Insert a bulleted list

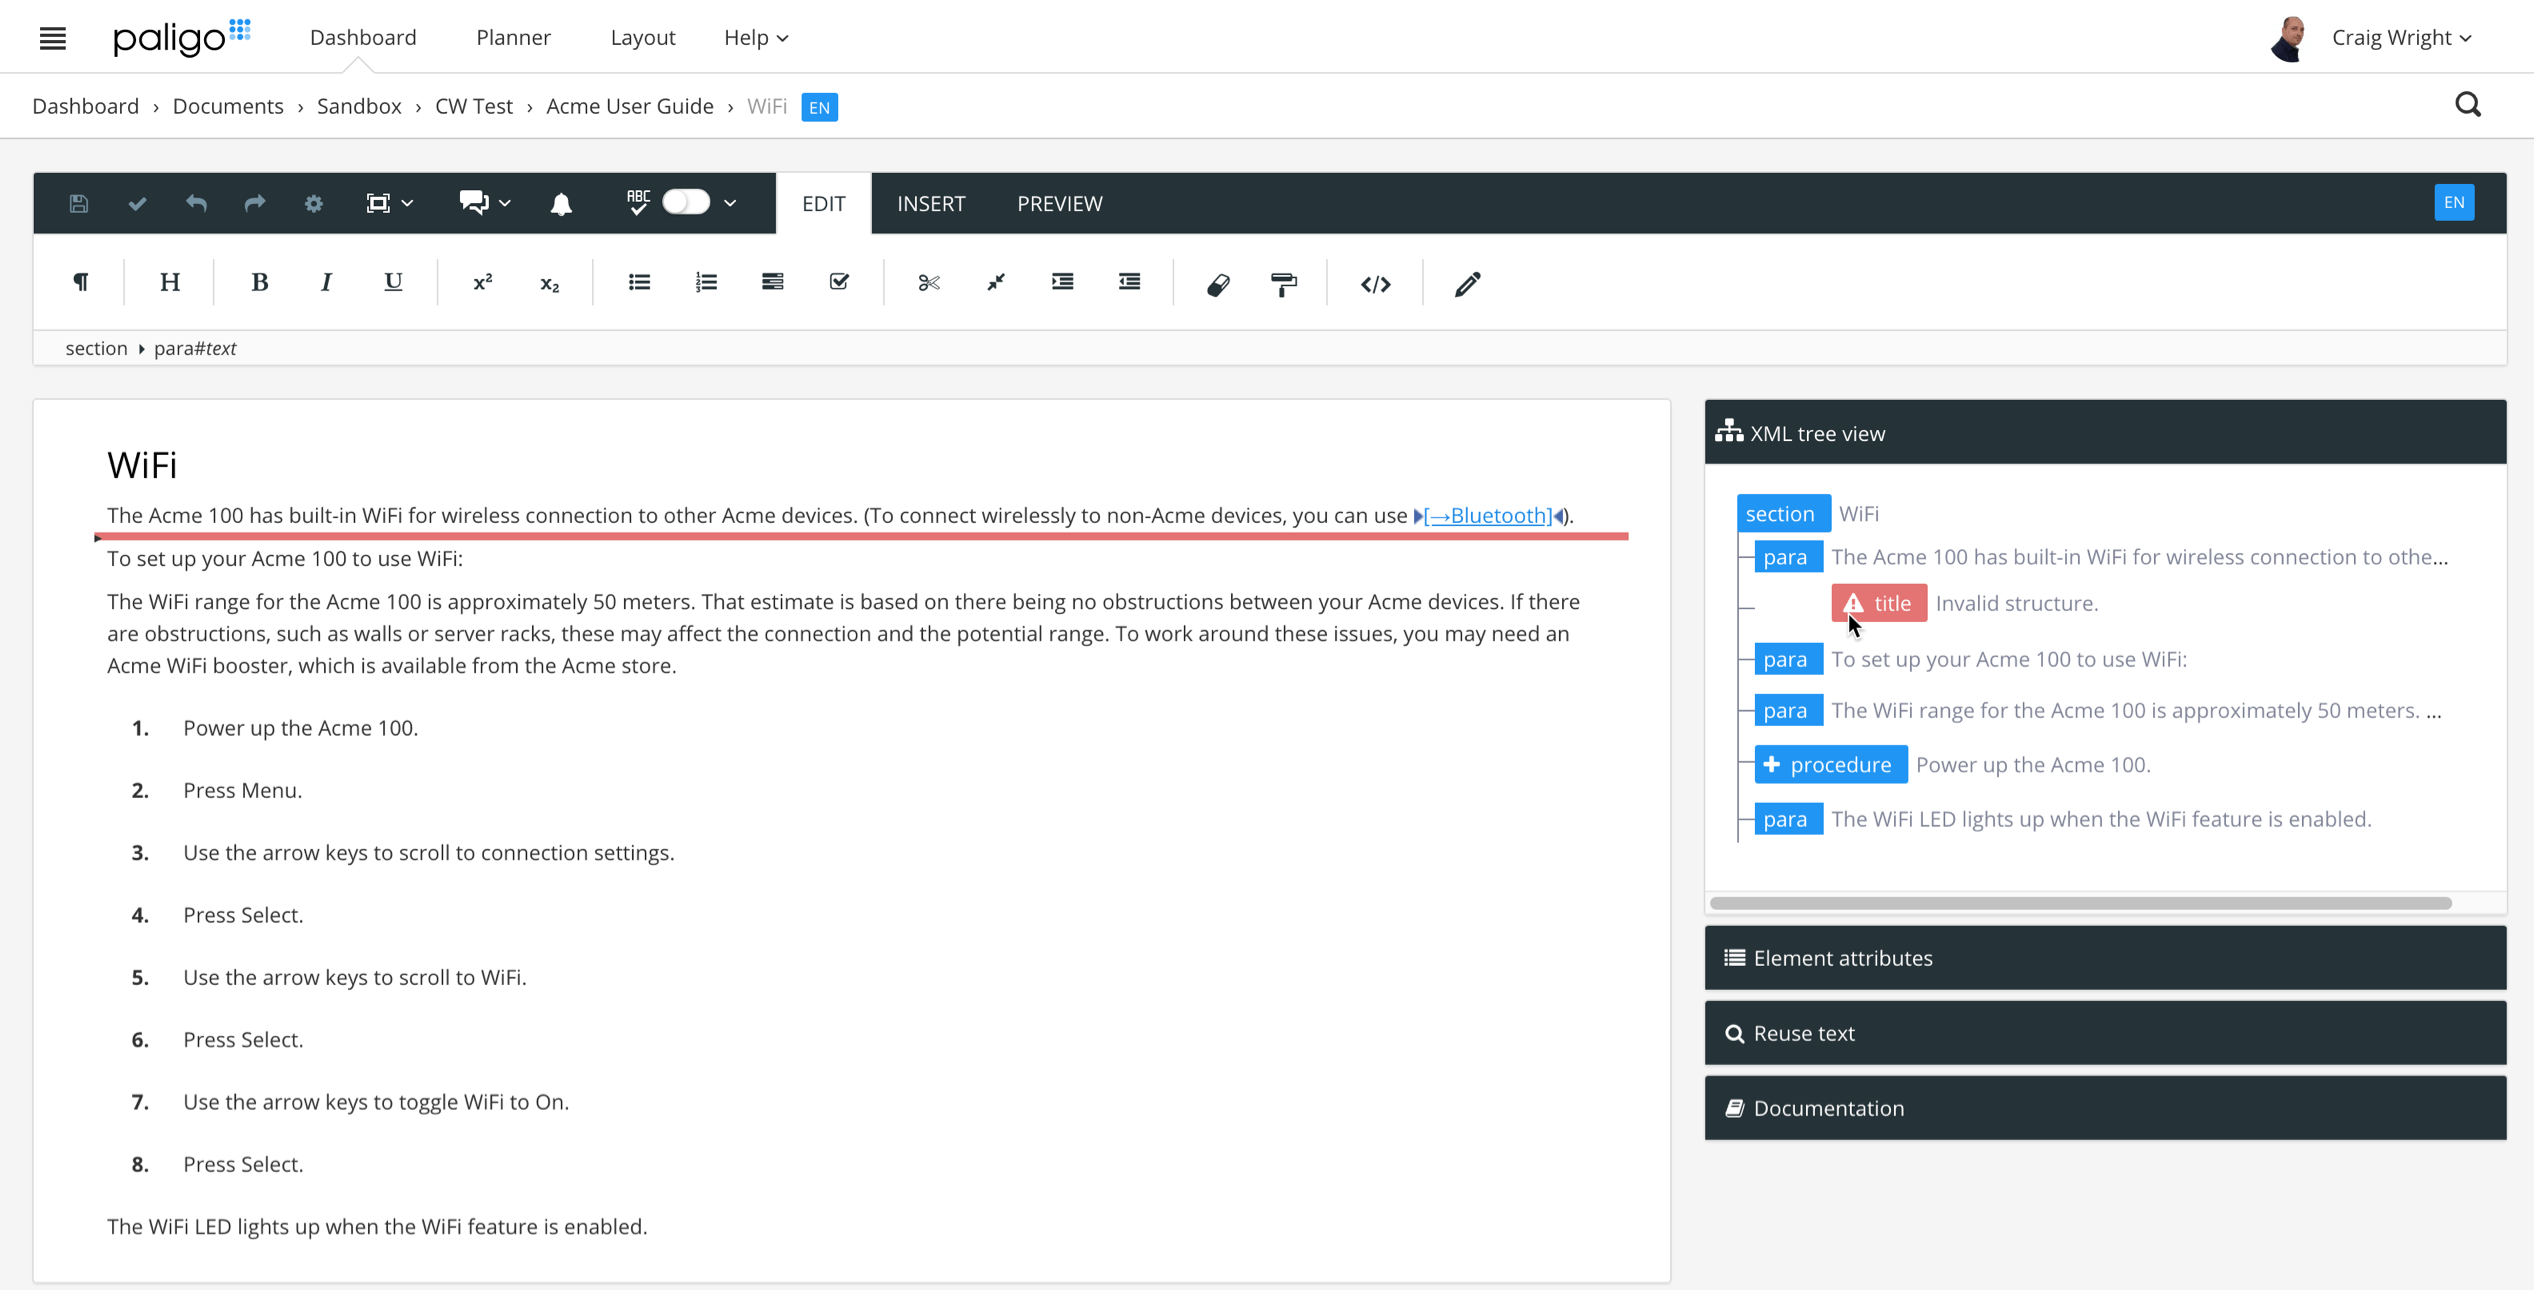639,281
